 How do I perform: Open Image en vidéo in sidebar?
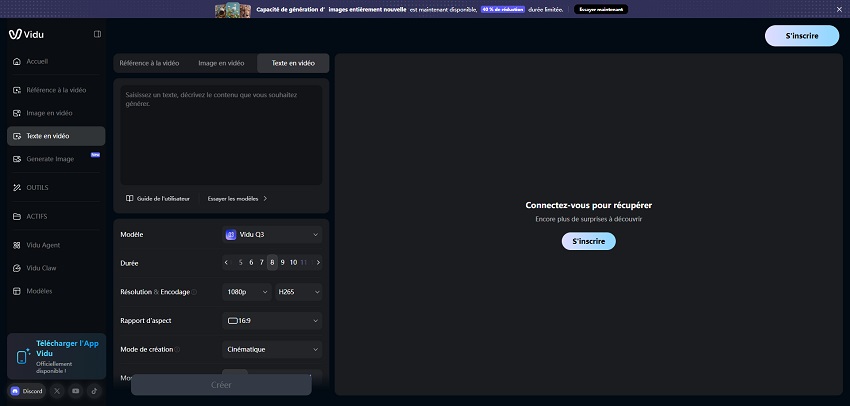coord(56,113)
